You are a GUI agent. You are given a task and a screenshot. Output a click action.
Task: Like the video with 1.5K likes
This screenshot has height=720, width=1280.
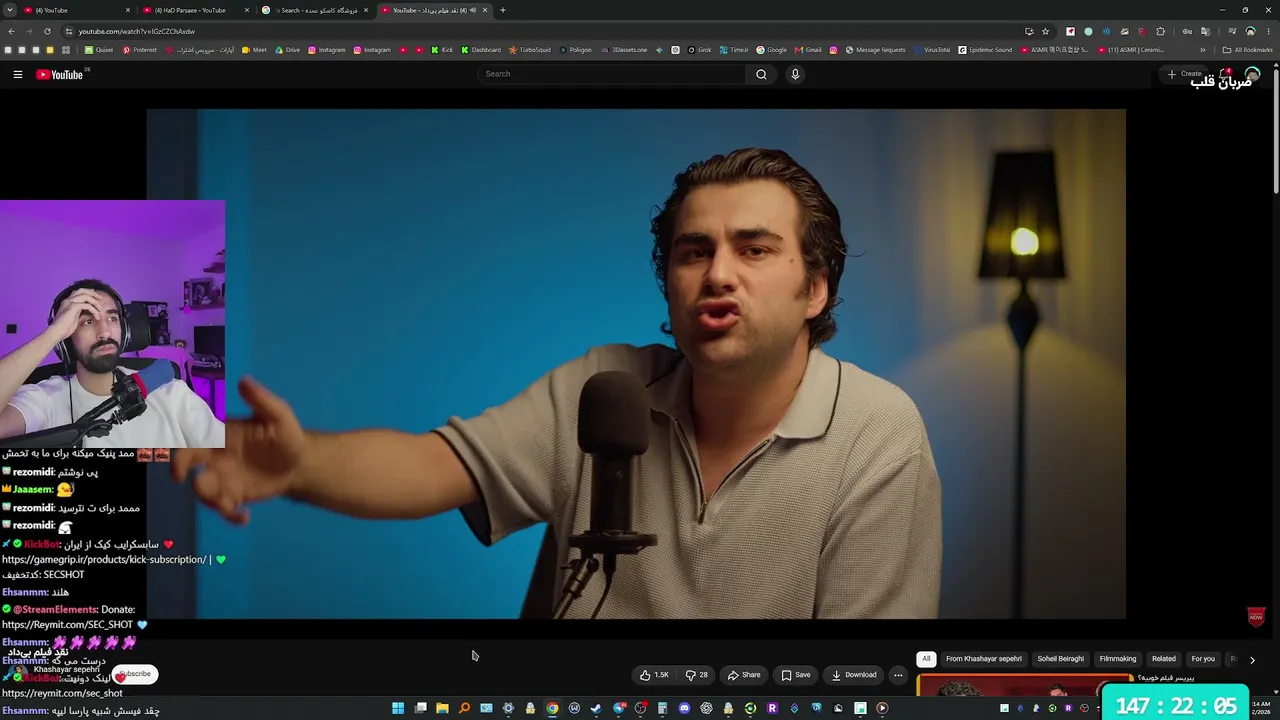click(654, 675)
